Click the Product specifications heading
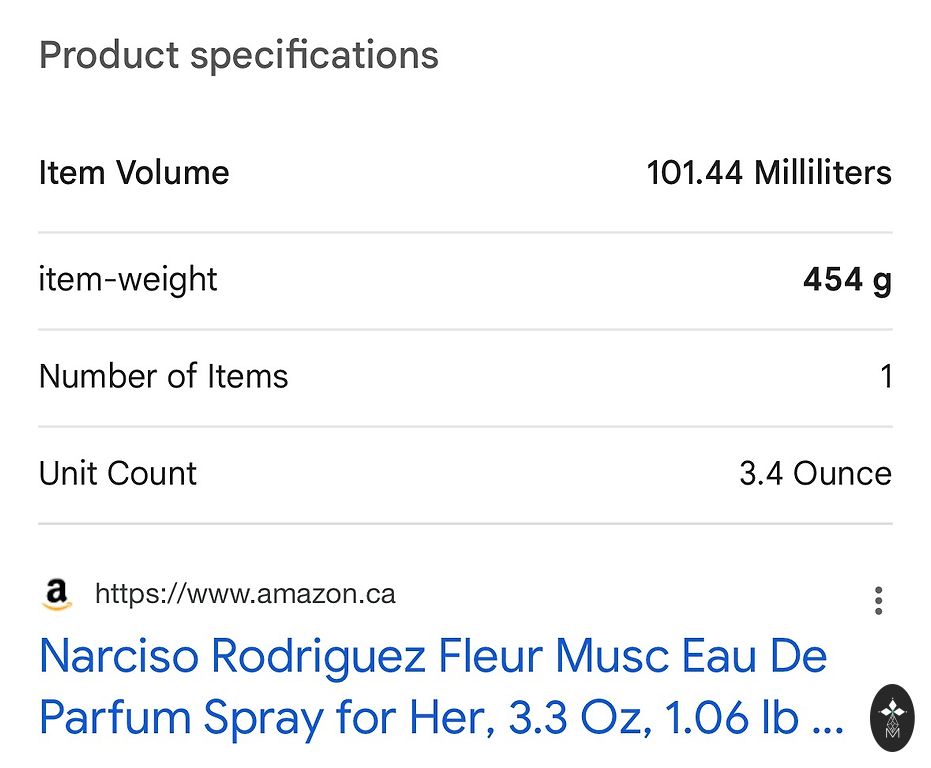Screen dimensions: 931x768 [x=238, y=55]
